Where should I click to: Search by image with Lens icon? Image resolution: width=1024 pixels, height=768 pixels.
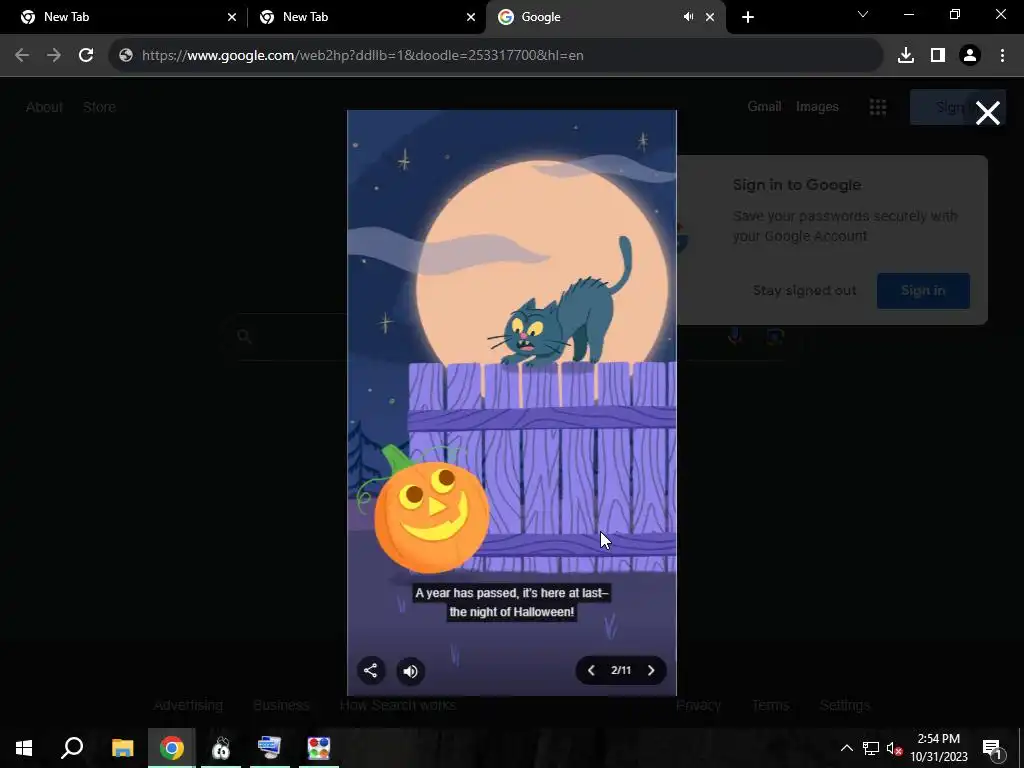775,336
